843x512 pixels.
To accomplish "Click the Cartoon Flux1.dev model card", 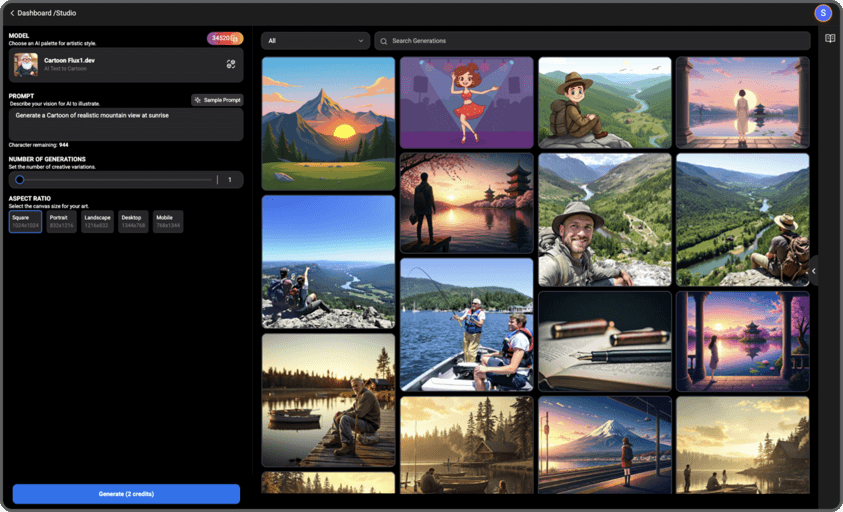I will point(126,65).
